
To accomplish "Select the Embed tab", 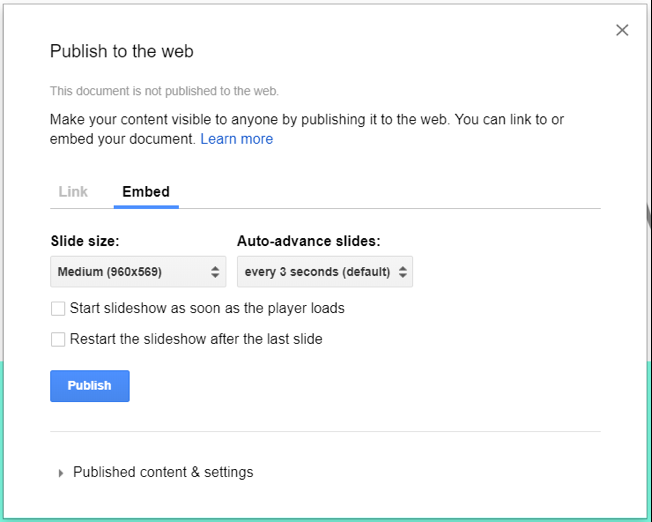I will 146,192.
